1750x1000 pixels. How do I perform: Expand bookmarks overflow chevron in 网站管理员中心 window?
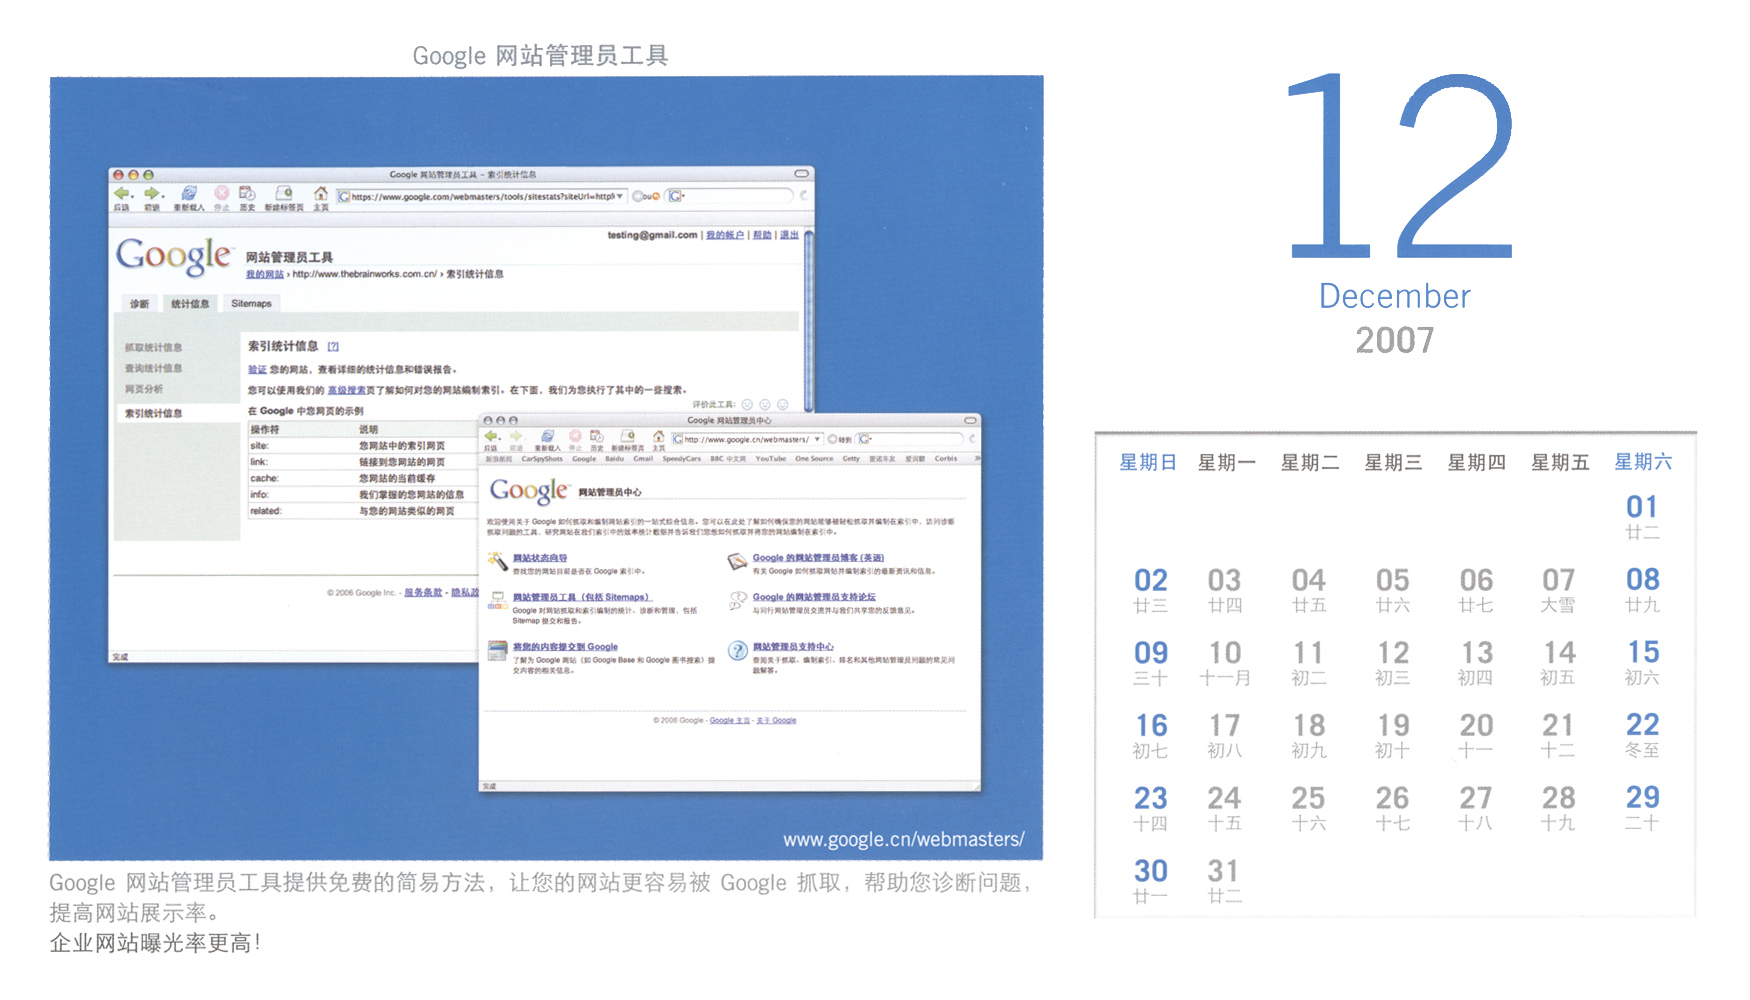pyautogui.click(x=977, y=459)
